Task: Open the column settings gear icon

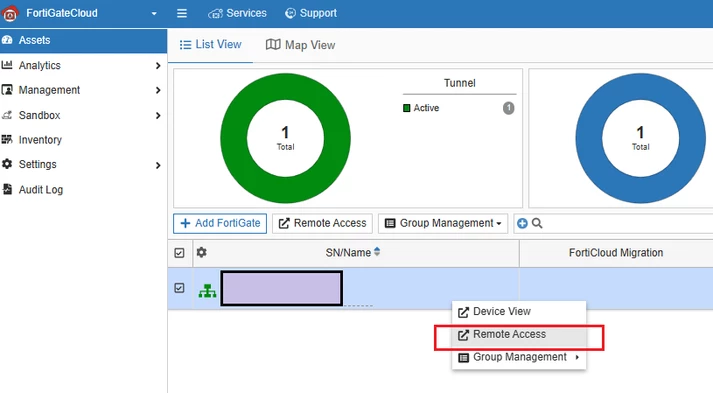Action: pos(201,252)
